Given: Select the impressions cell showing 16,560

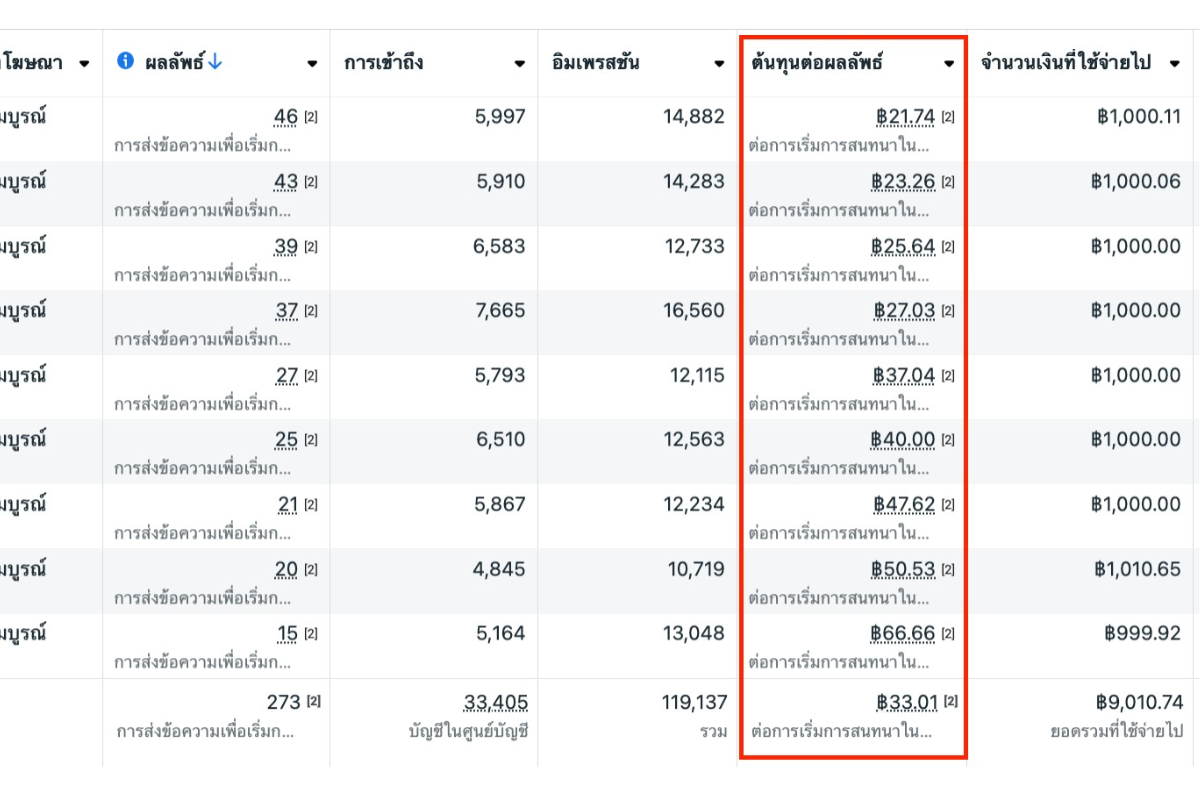Looking at the screenshot, I should 694,311.
